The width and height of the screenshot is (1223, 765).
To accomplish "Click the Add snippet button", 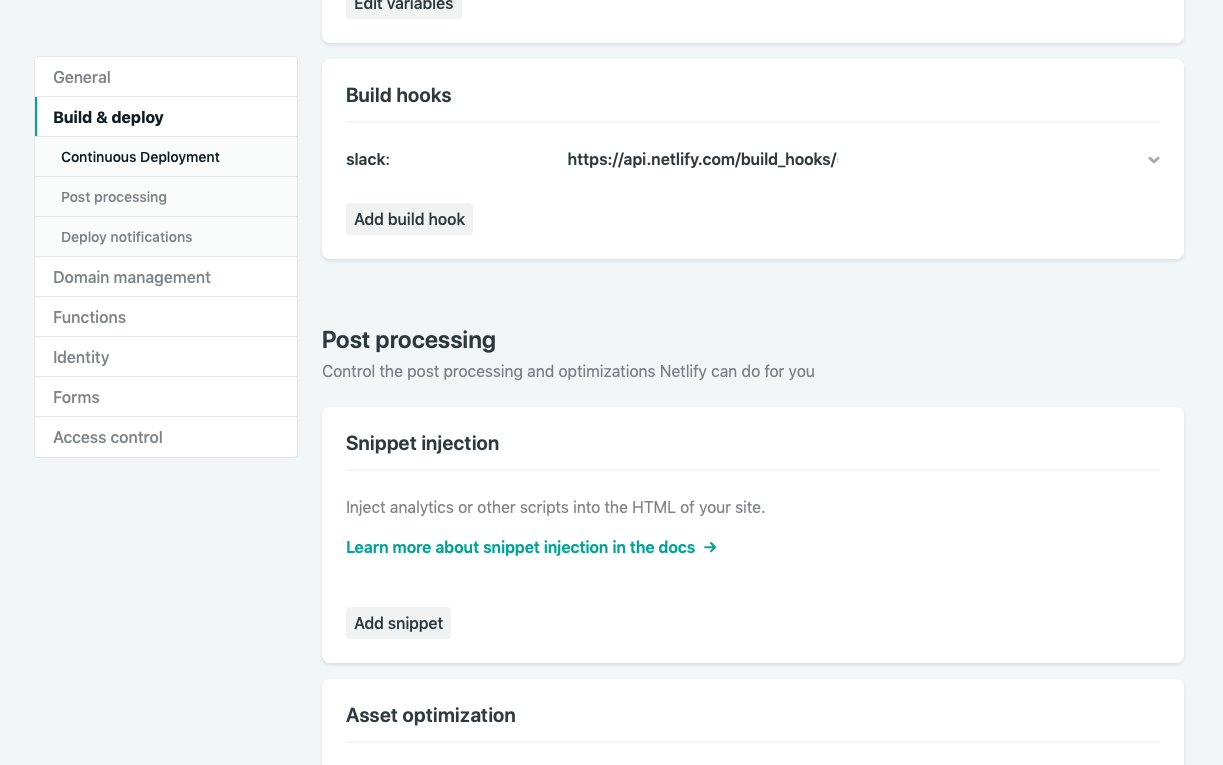I will pyautogui.click(x=398, y=622).
